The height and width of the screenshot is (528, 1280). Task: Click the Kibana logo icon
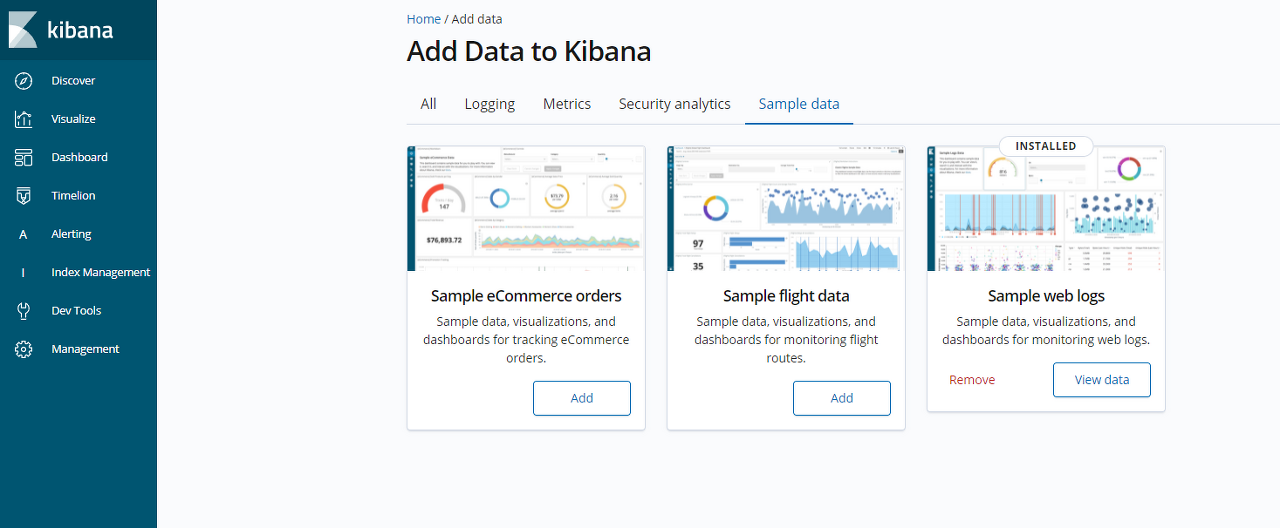(23, 30)
